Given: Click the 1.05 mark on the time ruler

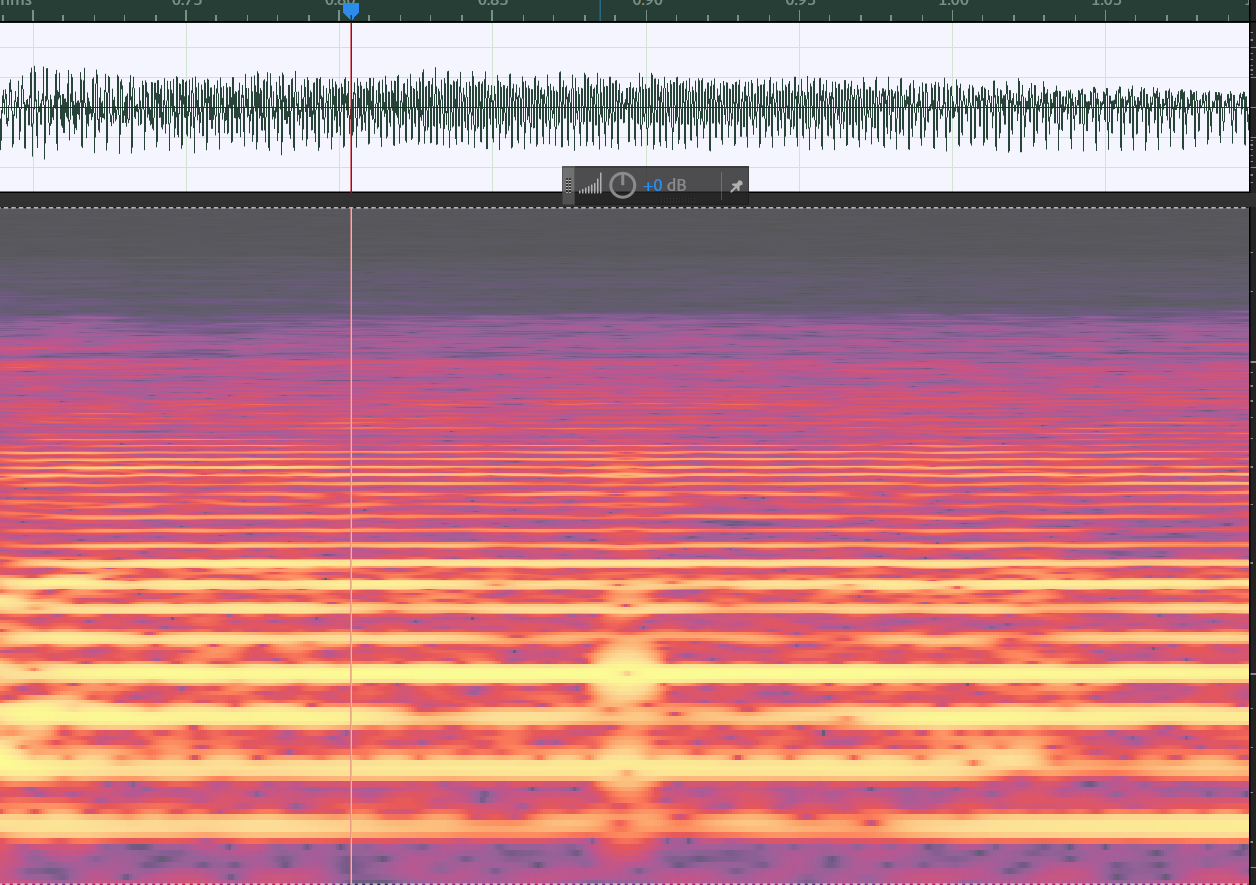Looking at the screenshot, I should point(1106,4).
